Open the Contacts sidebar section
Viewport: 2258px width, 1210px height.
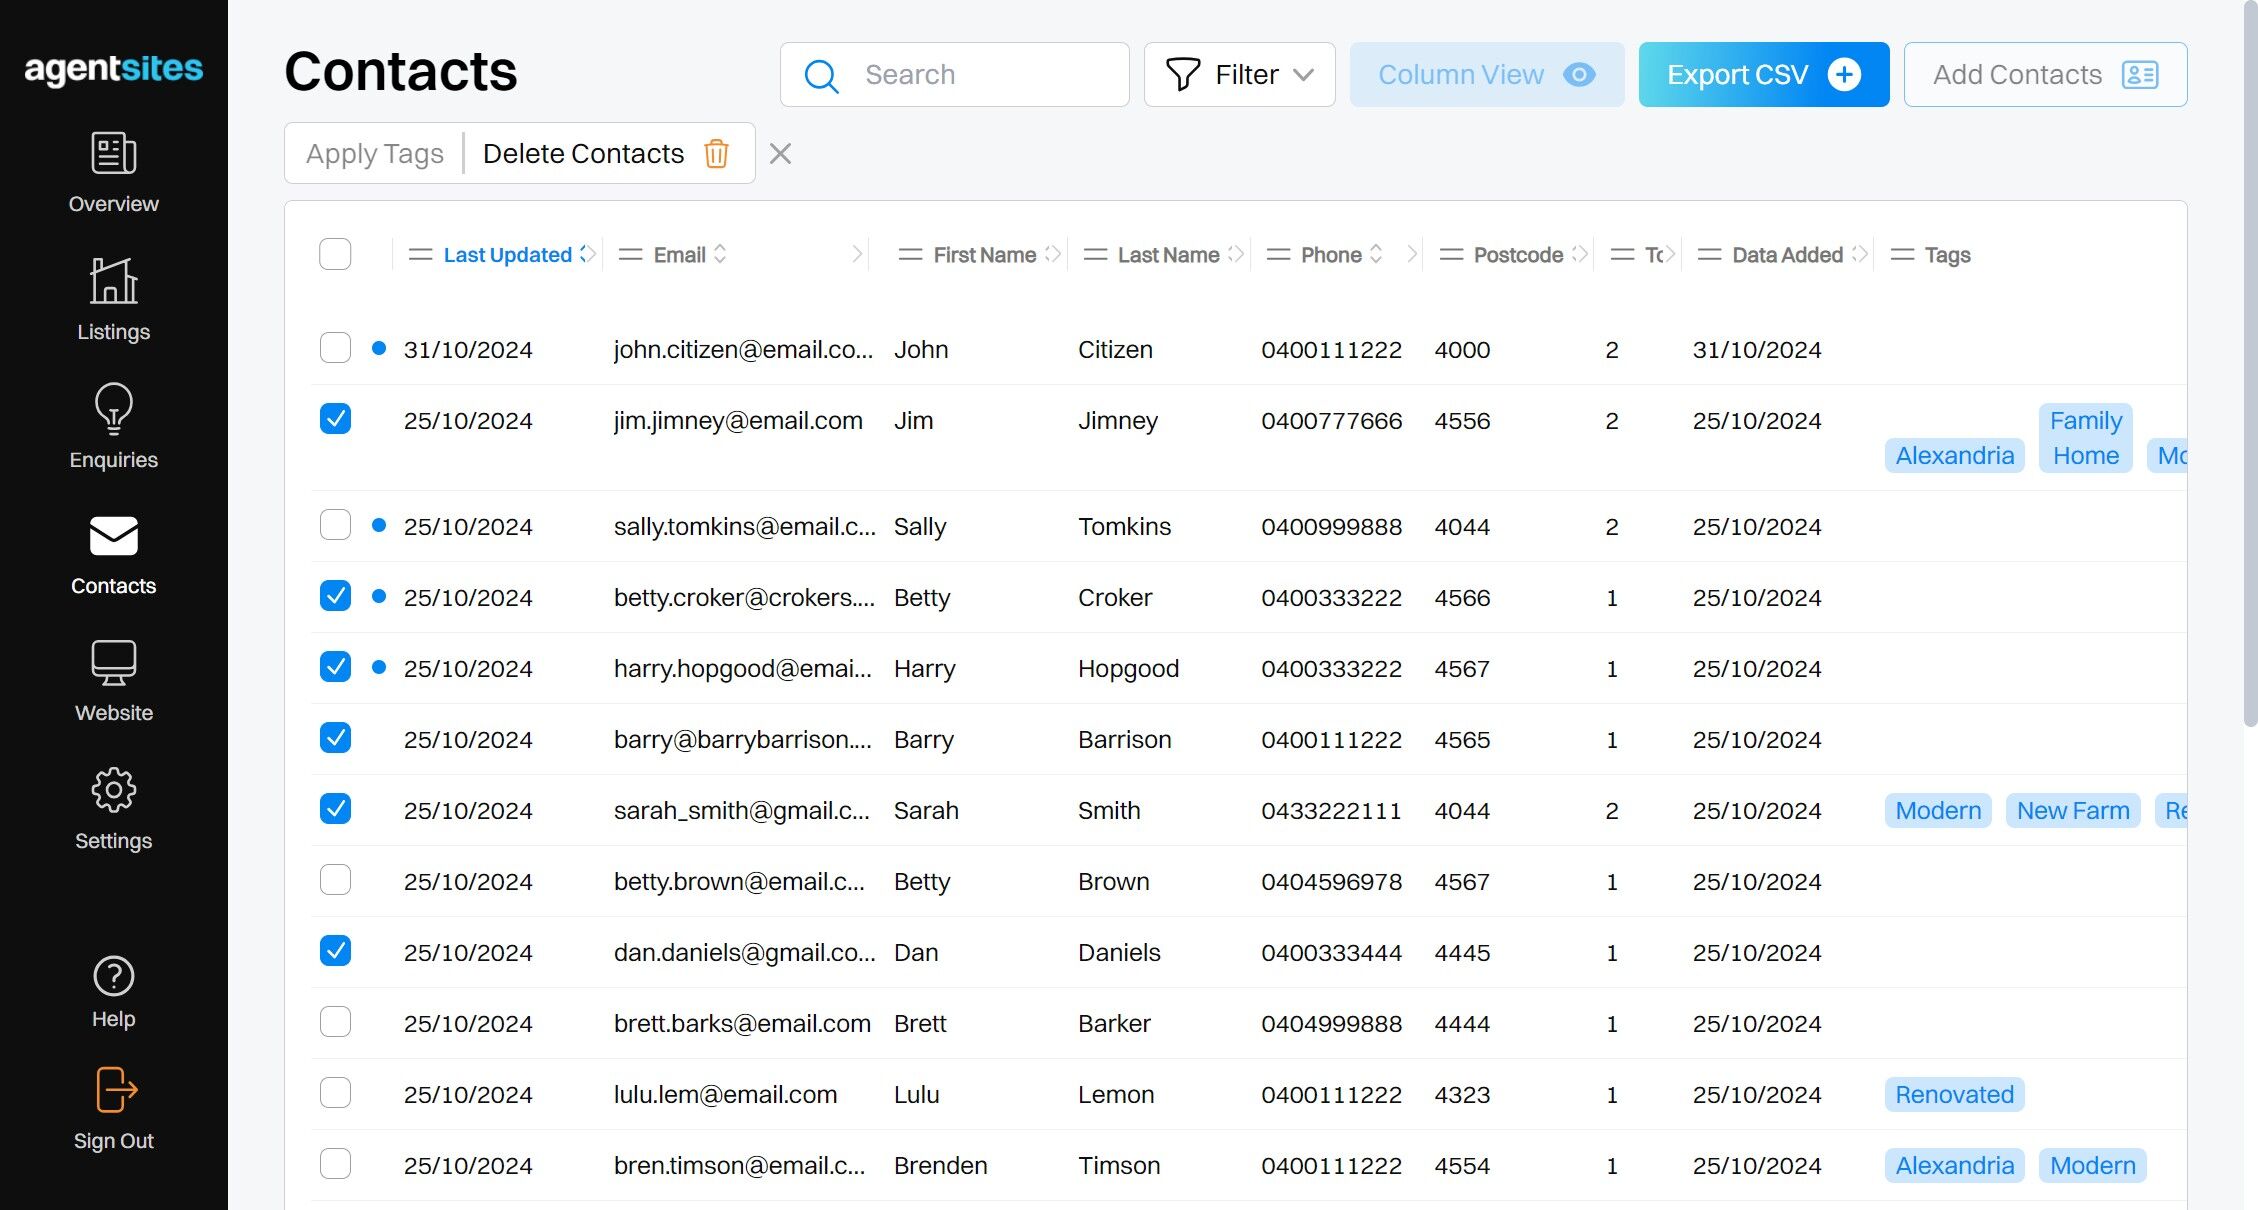point(113,556)
